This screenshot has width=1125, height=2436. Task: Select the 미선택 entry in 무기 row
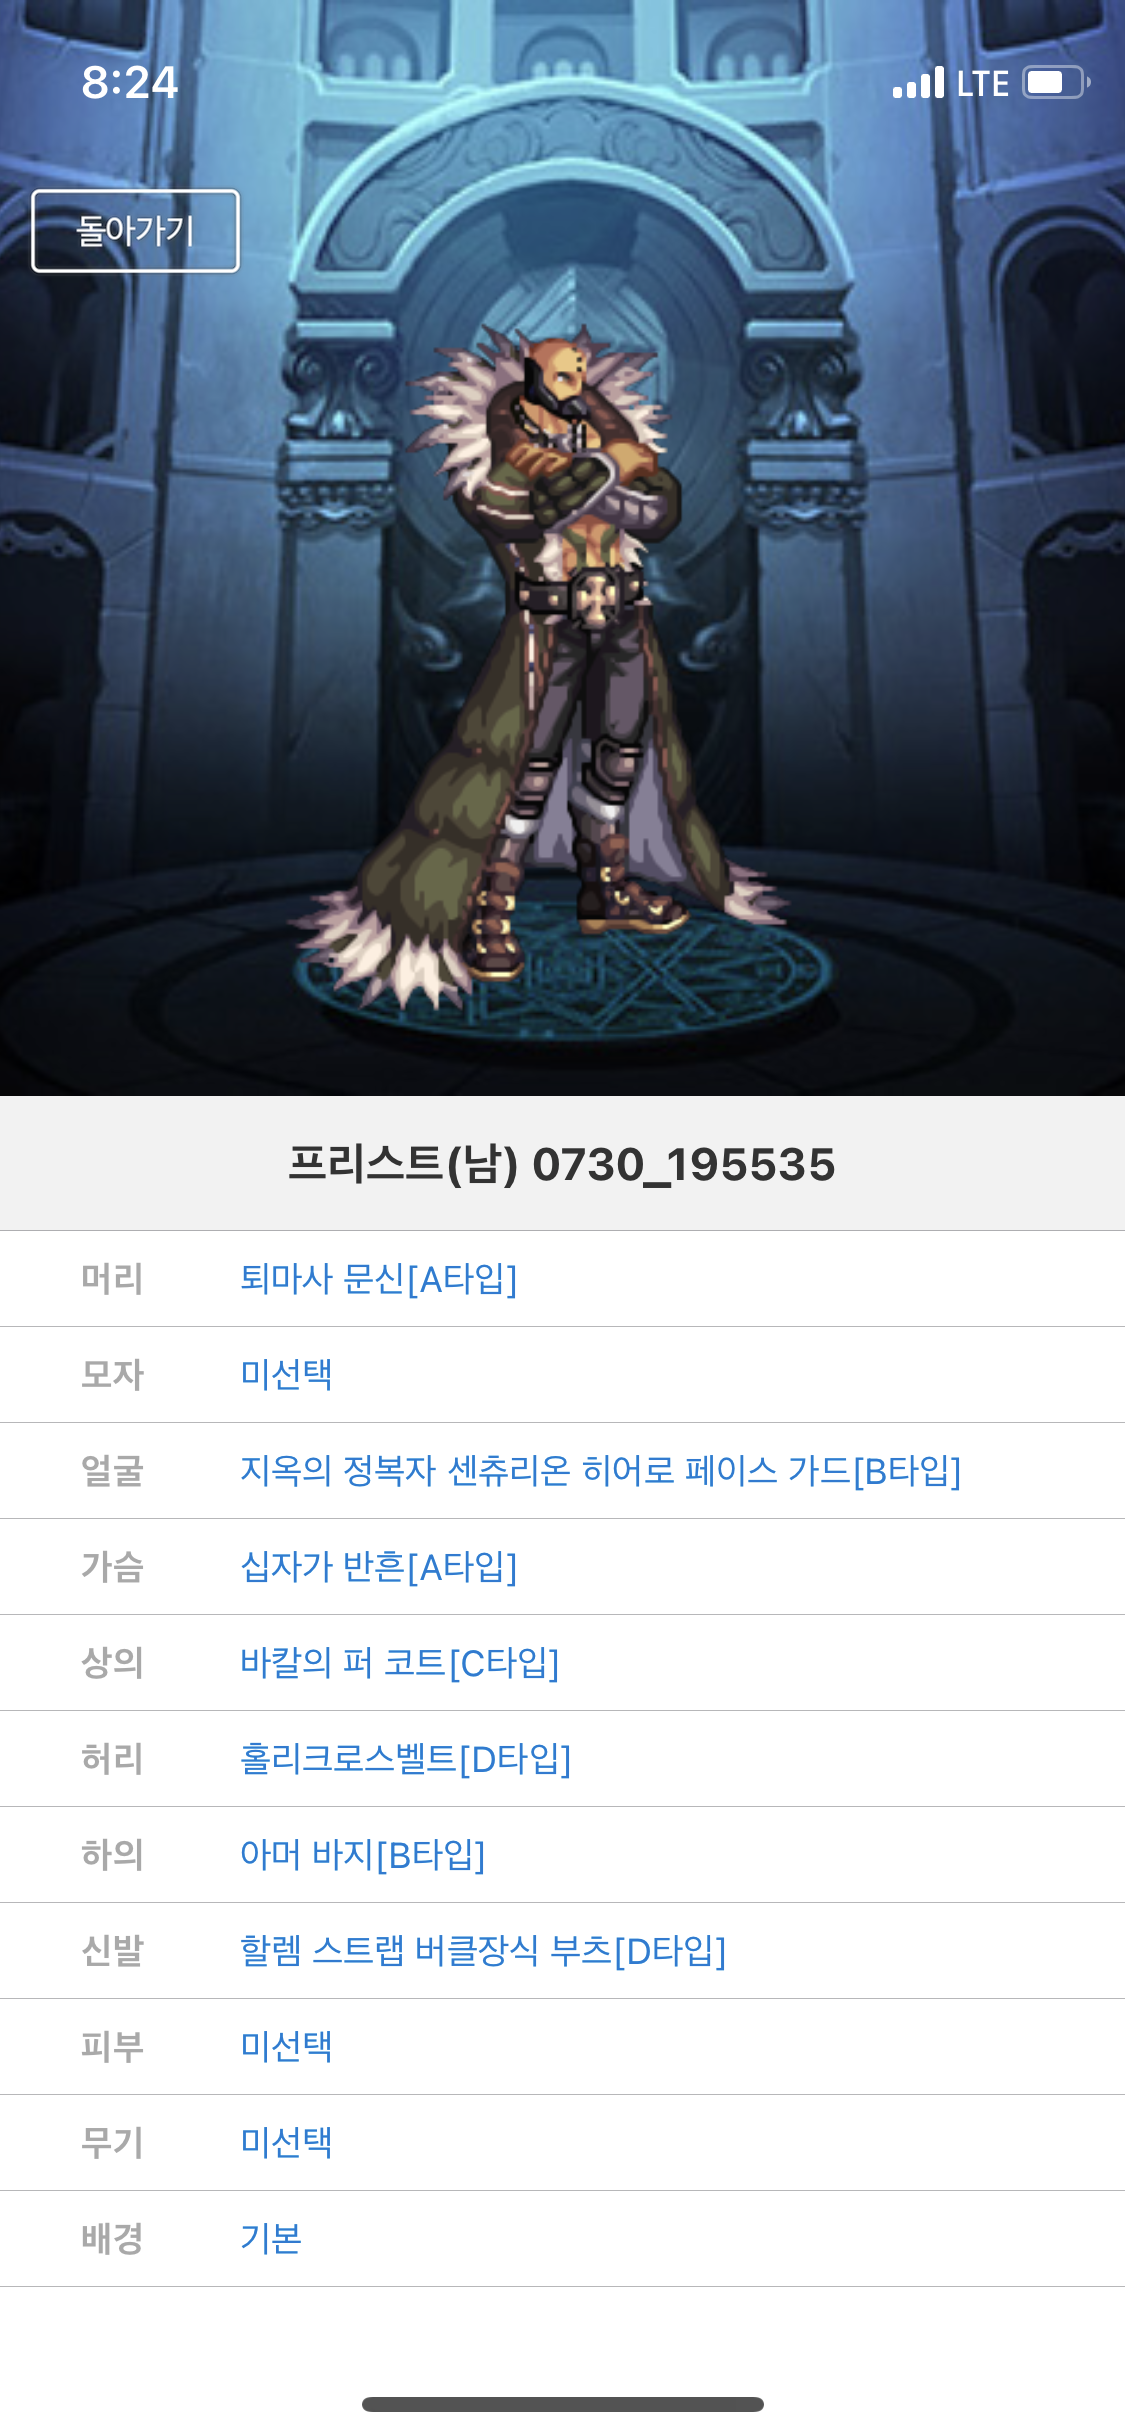tap(286, 2143)
